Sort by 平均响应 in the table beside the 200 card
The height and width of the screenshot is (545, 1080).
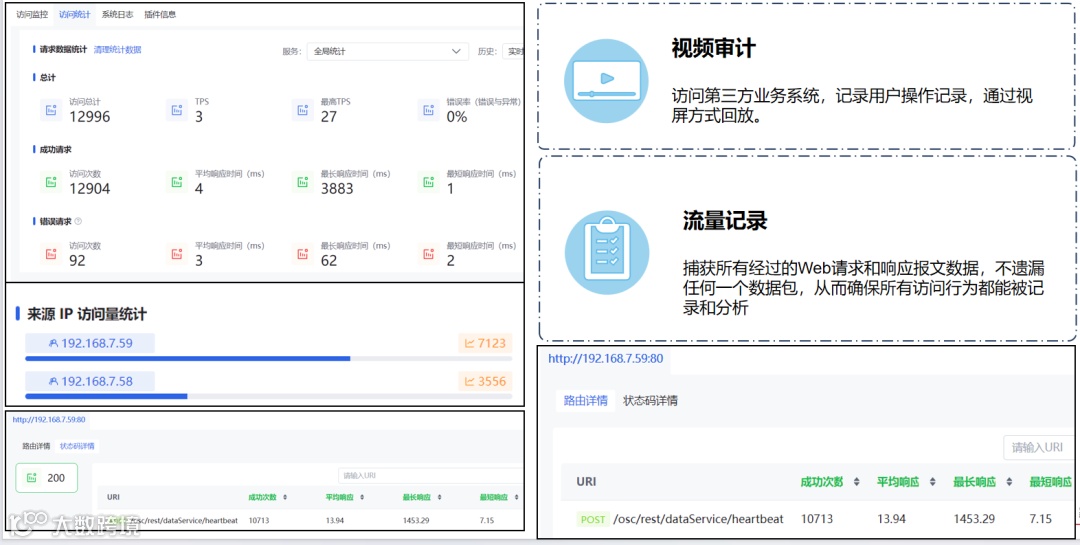point(362,497)
